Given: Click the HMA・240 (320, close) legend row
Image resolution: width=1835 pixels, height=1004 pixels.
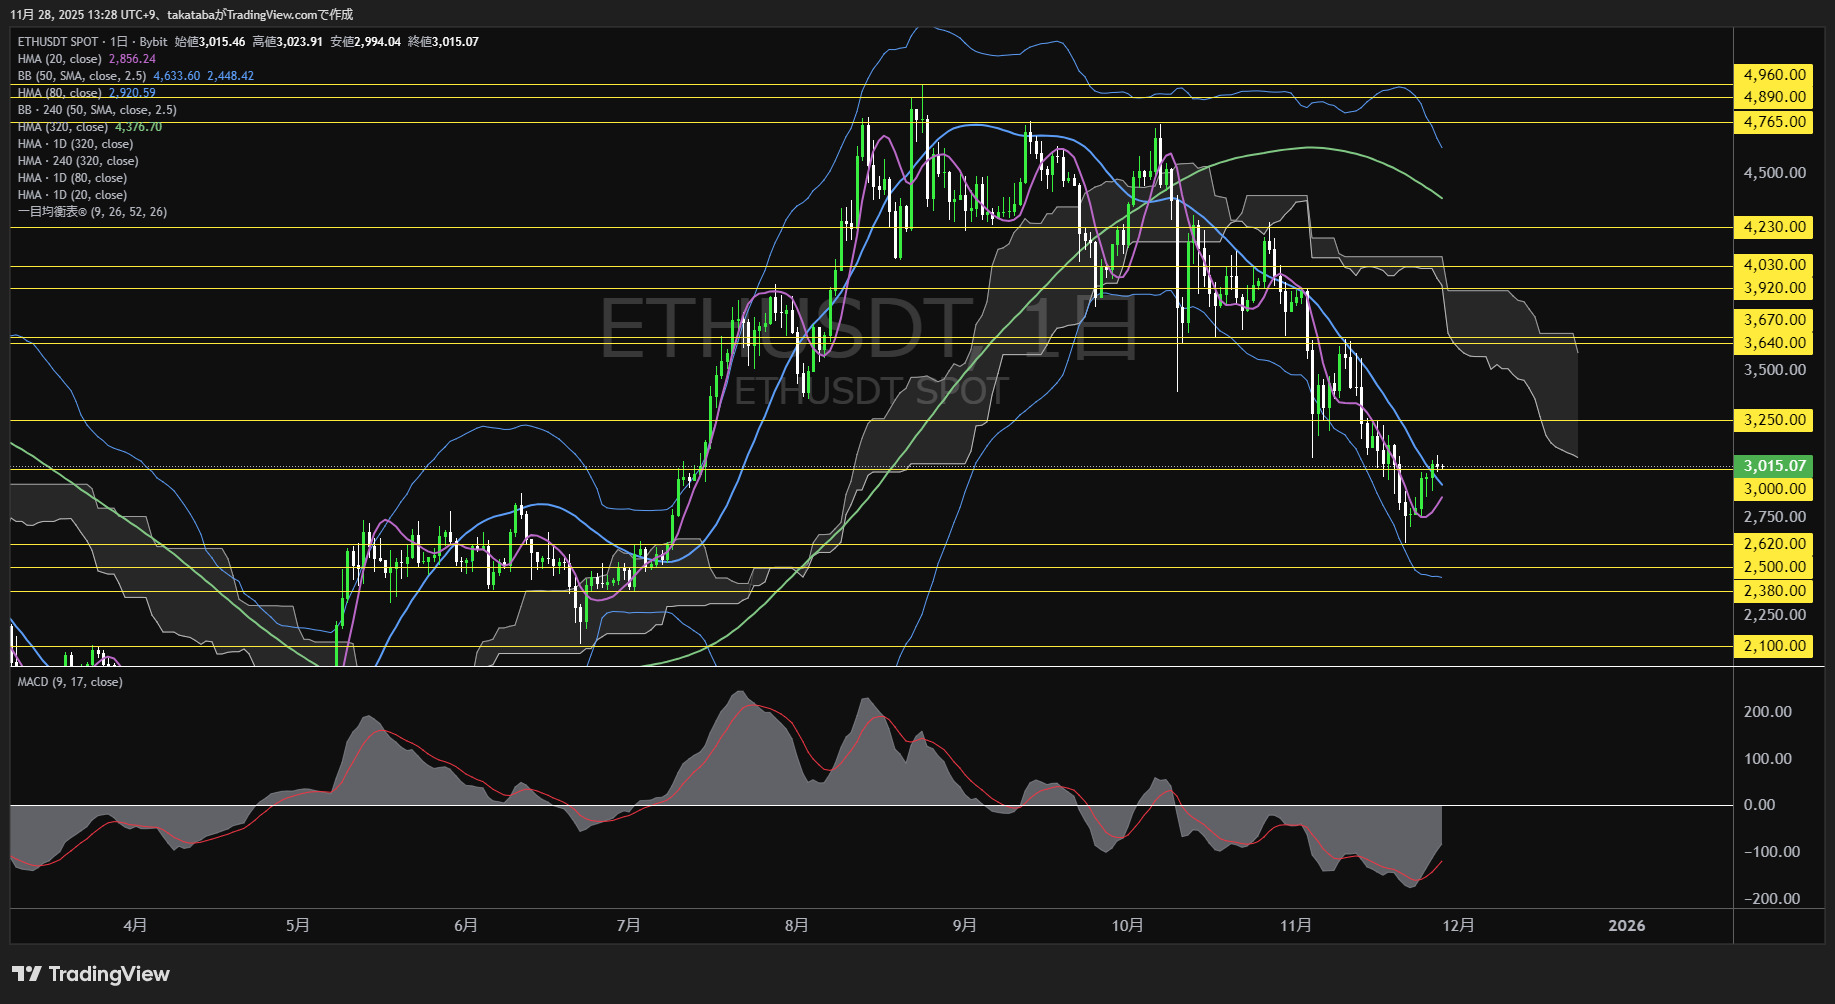Looking at the screenshot, I should coord(77,160).
